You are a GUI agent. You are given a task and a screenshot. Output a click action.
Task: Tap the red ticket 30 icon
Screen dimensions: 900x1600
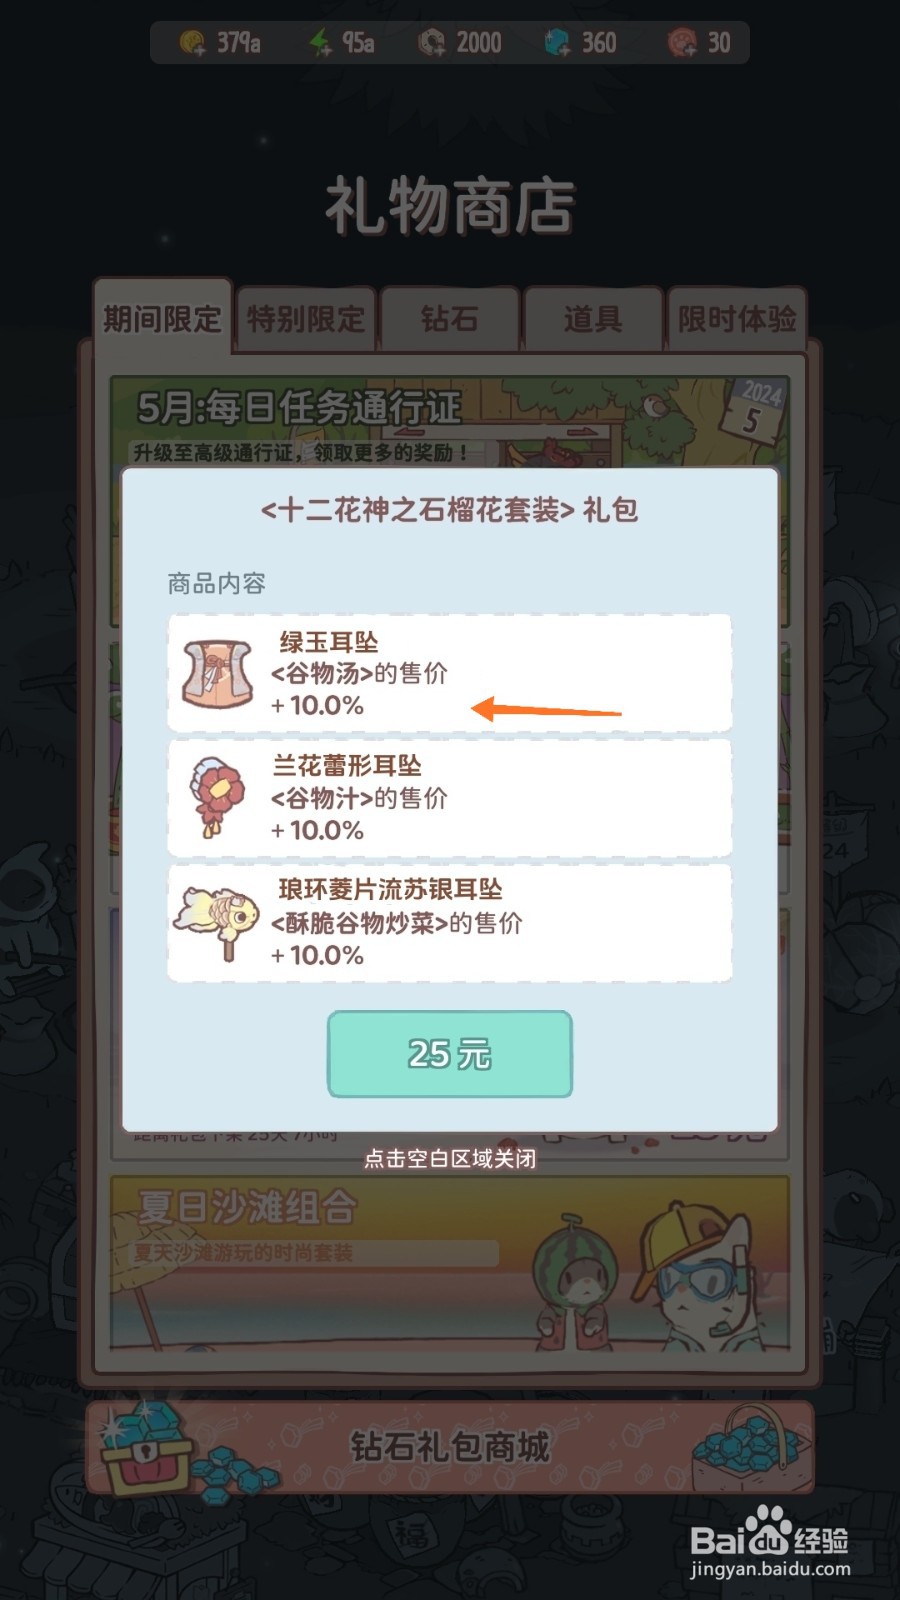[683, 43]
